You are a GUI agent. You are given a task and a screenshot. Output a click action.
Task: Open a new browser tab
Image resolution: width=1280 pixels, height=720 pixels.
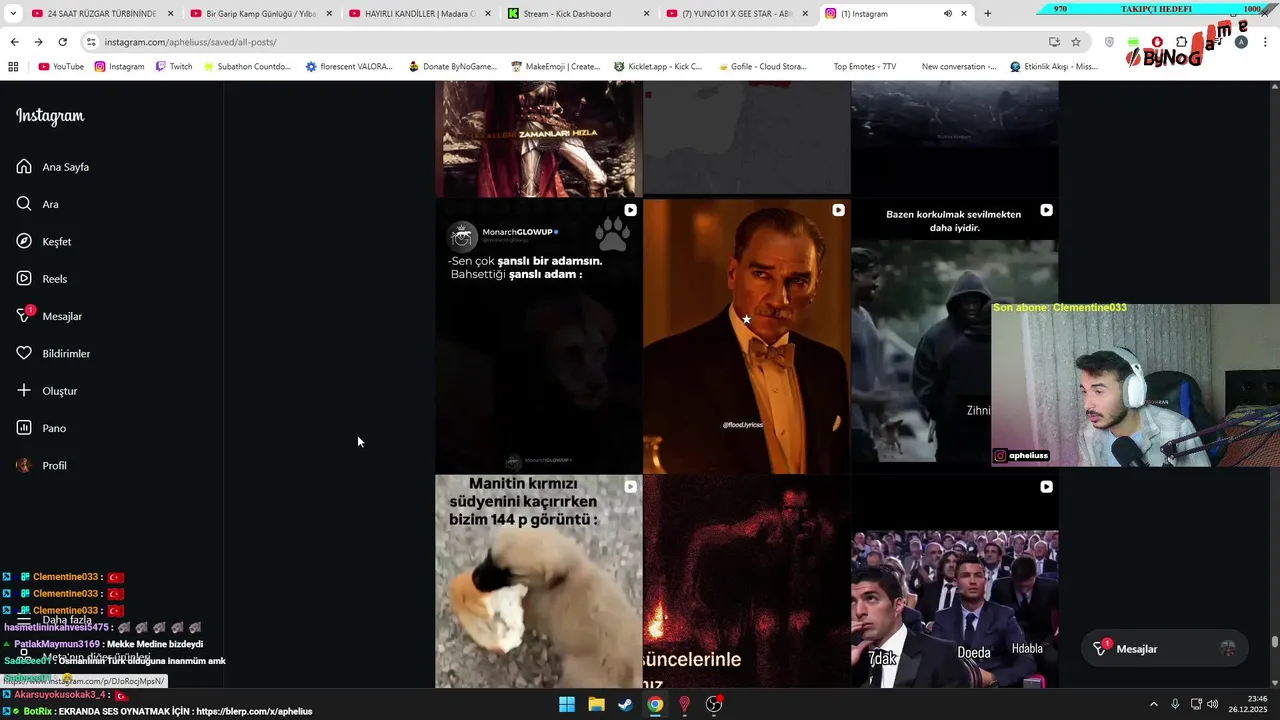coord(988,14)
